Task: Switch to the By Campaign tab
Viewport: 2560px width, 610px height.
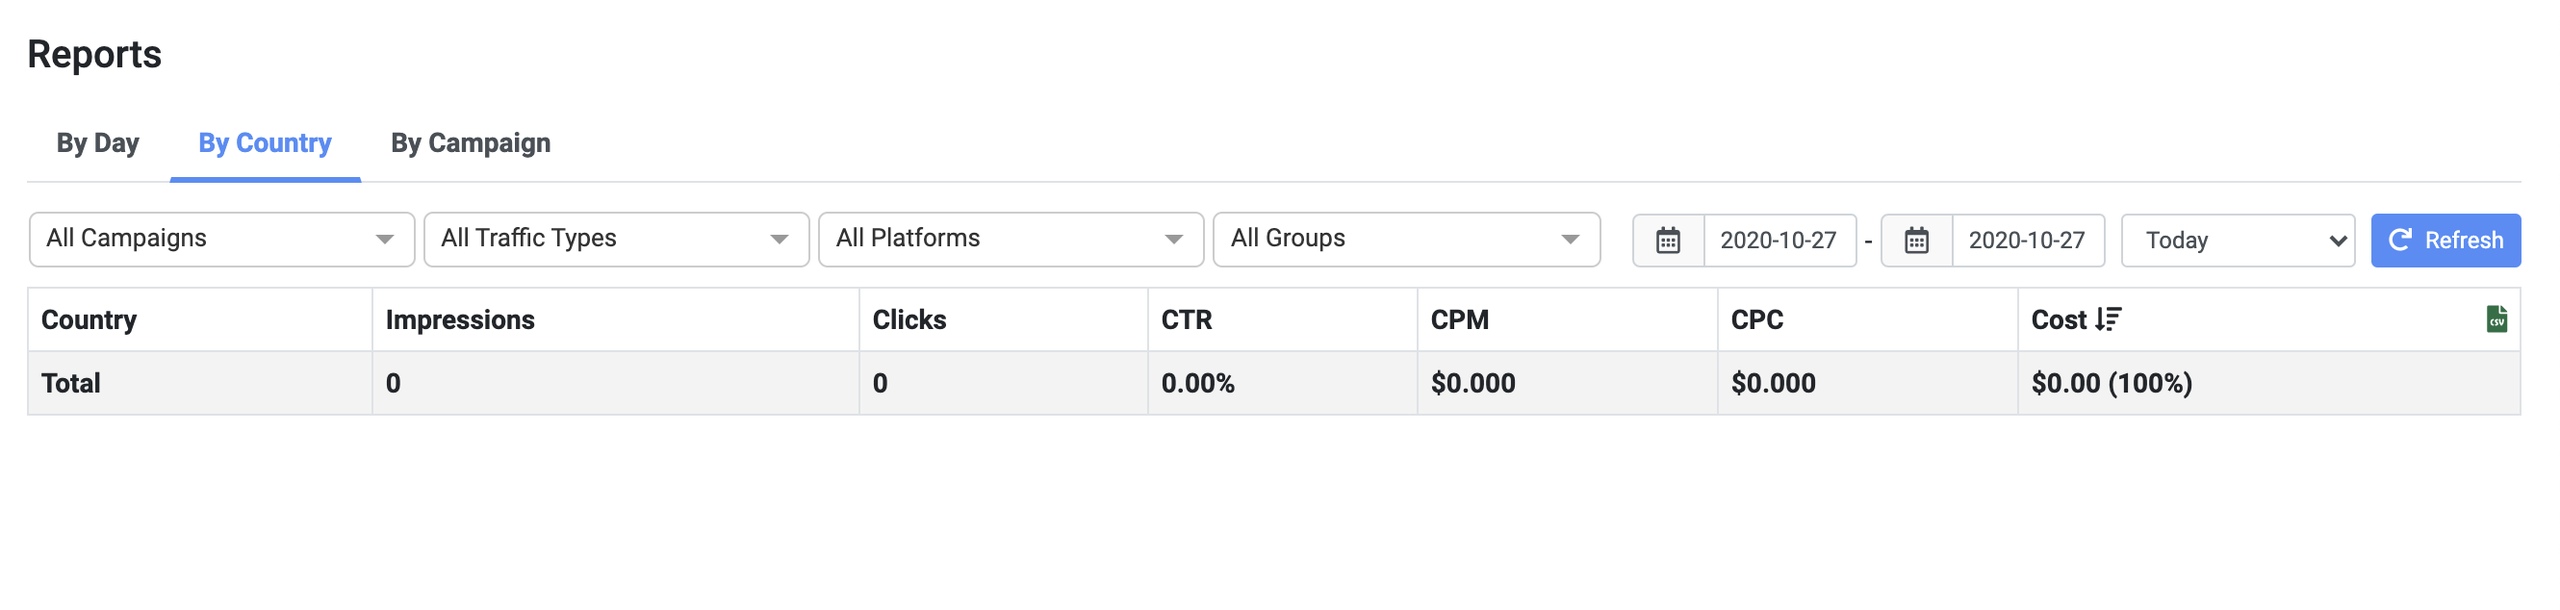Action: [x=470, y=143]
